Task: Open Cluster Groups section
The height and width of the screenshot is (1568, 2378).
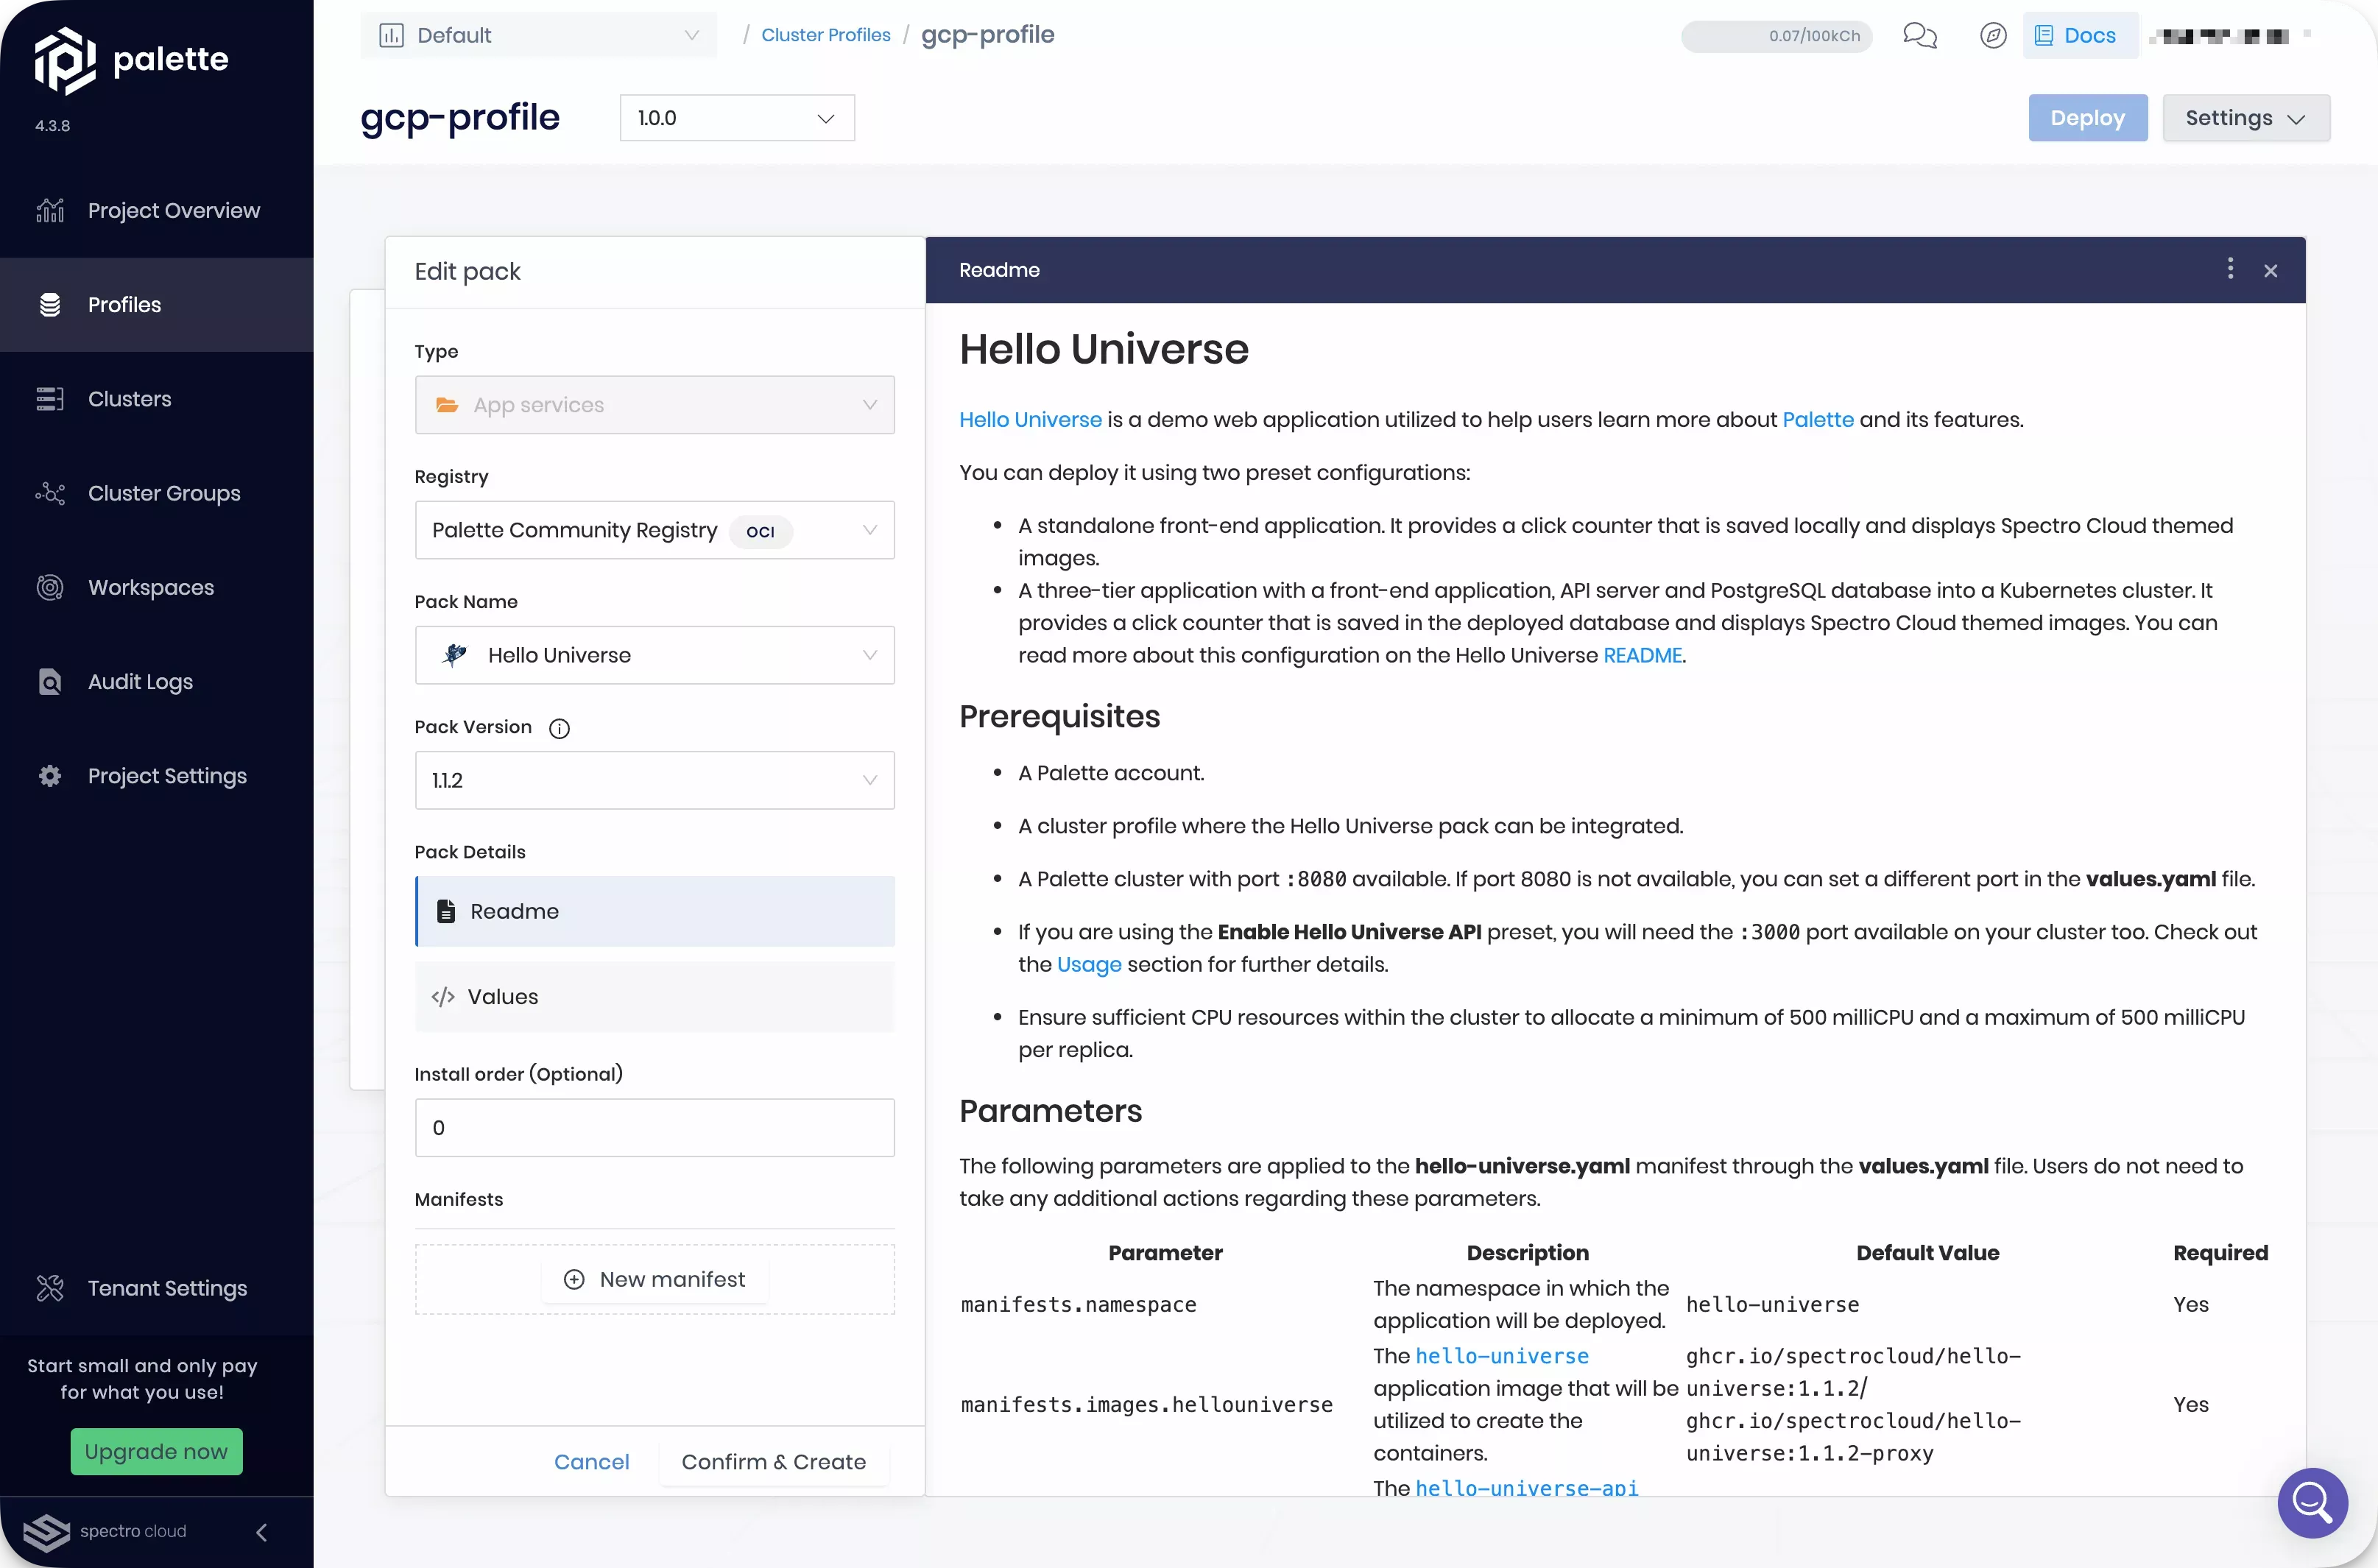Action: point(157,493)
